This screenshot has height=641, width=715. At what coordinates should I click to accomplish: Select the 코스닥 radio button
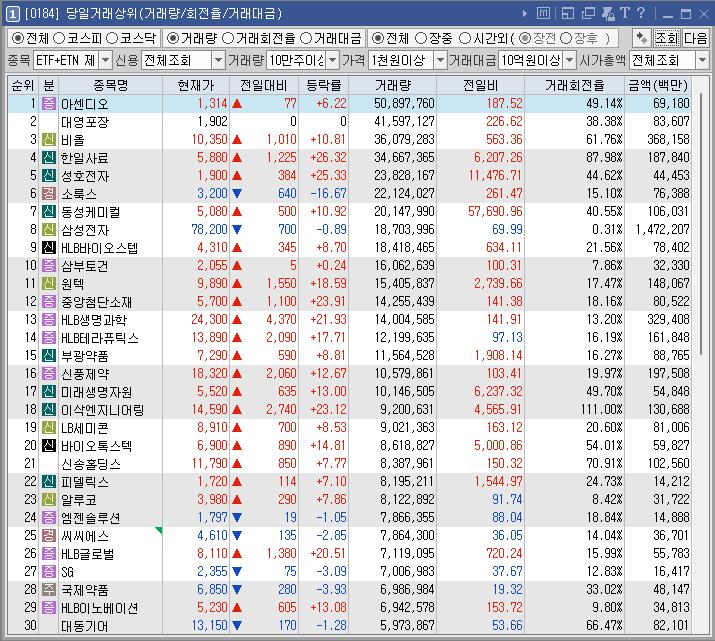[112, 38]
